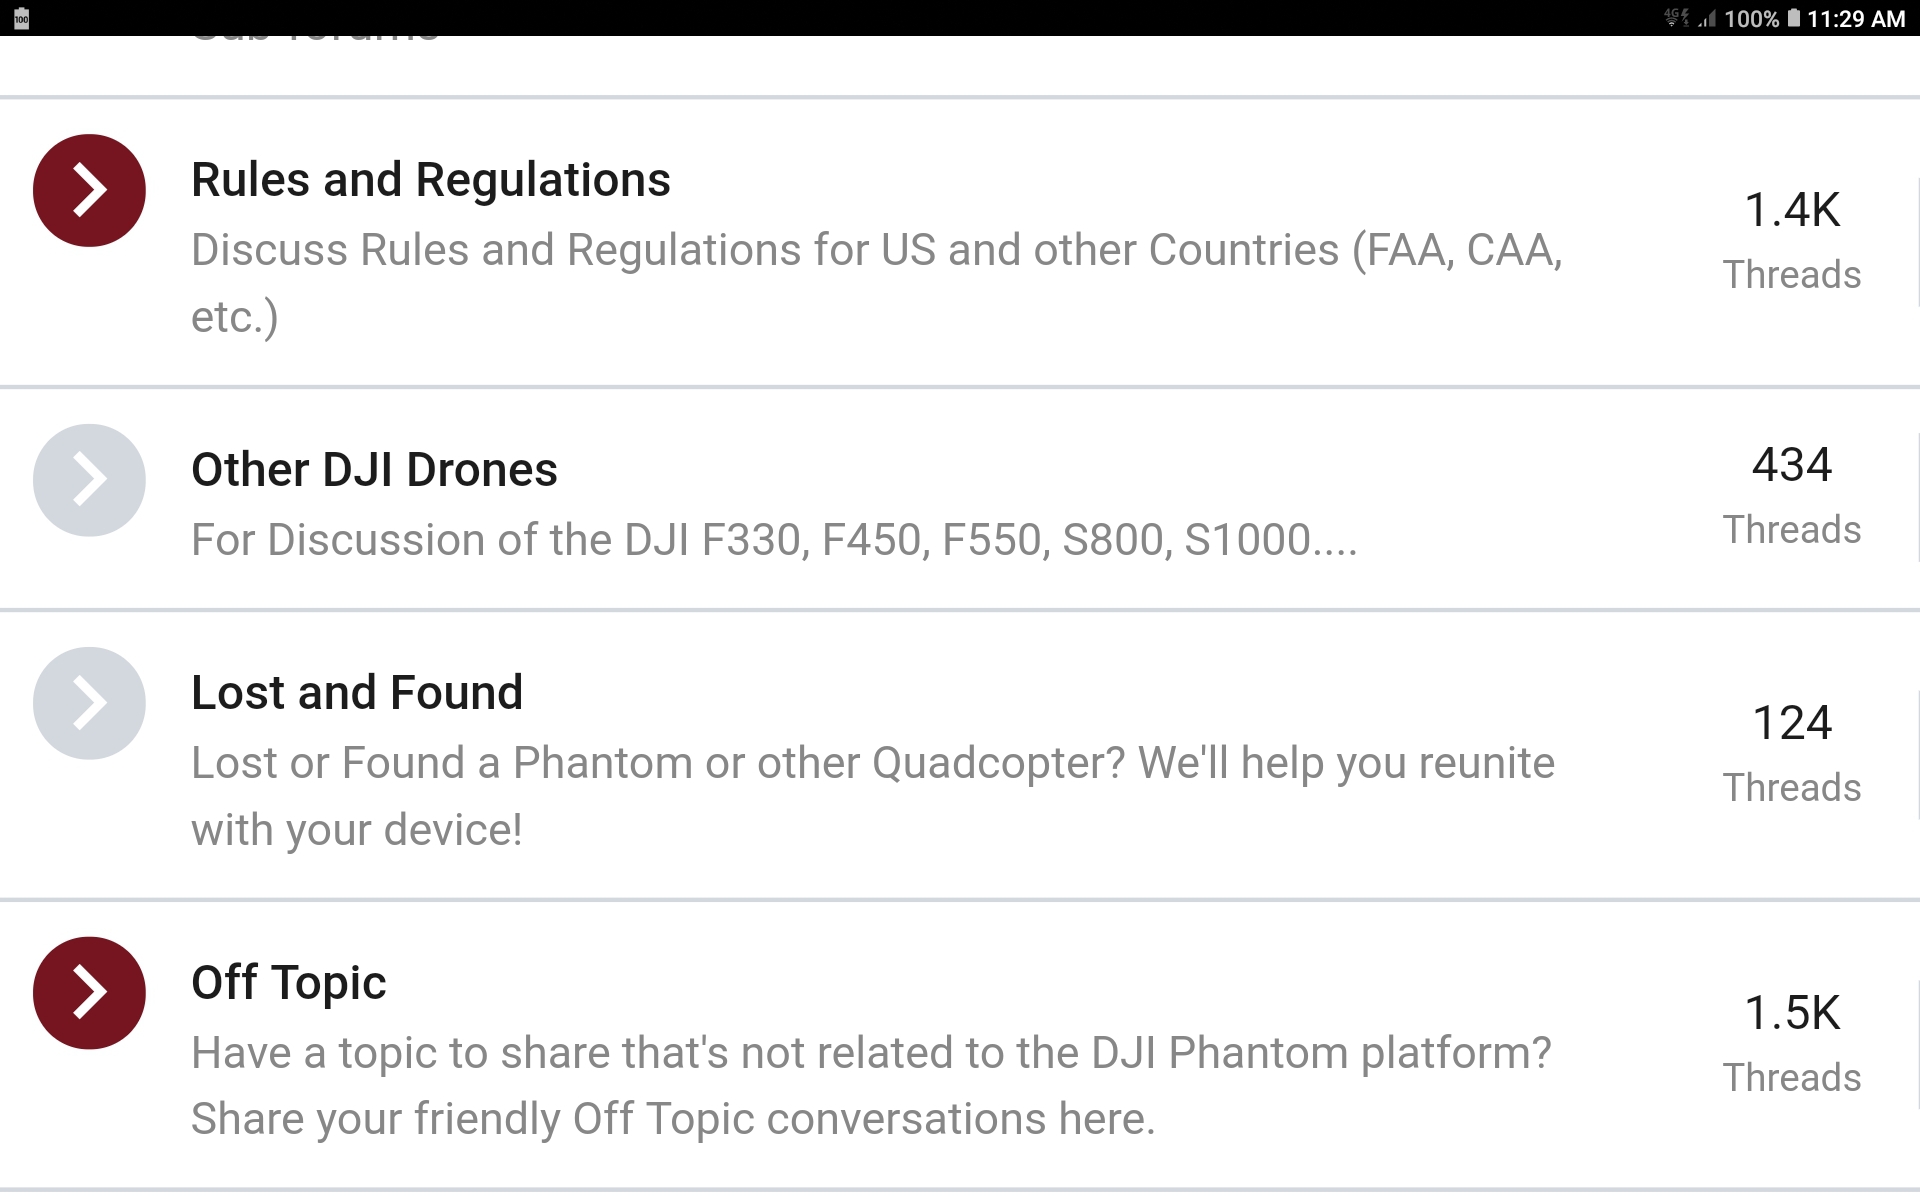Tap the grey arrow beside Other DJI Drones
Screen dimensions: 1920x1200
pyautogui.click(x=89, y=480)
